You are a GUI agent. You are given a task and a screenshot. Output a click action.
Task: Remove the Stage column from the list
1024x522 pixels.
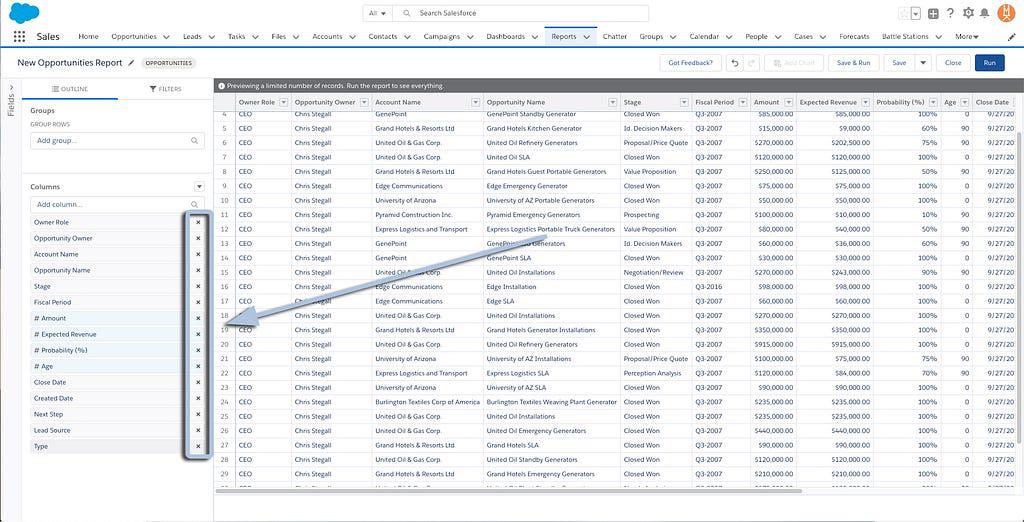click(x=198, y=286)
